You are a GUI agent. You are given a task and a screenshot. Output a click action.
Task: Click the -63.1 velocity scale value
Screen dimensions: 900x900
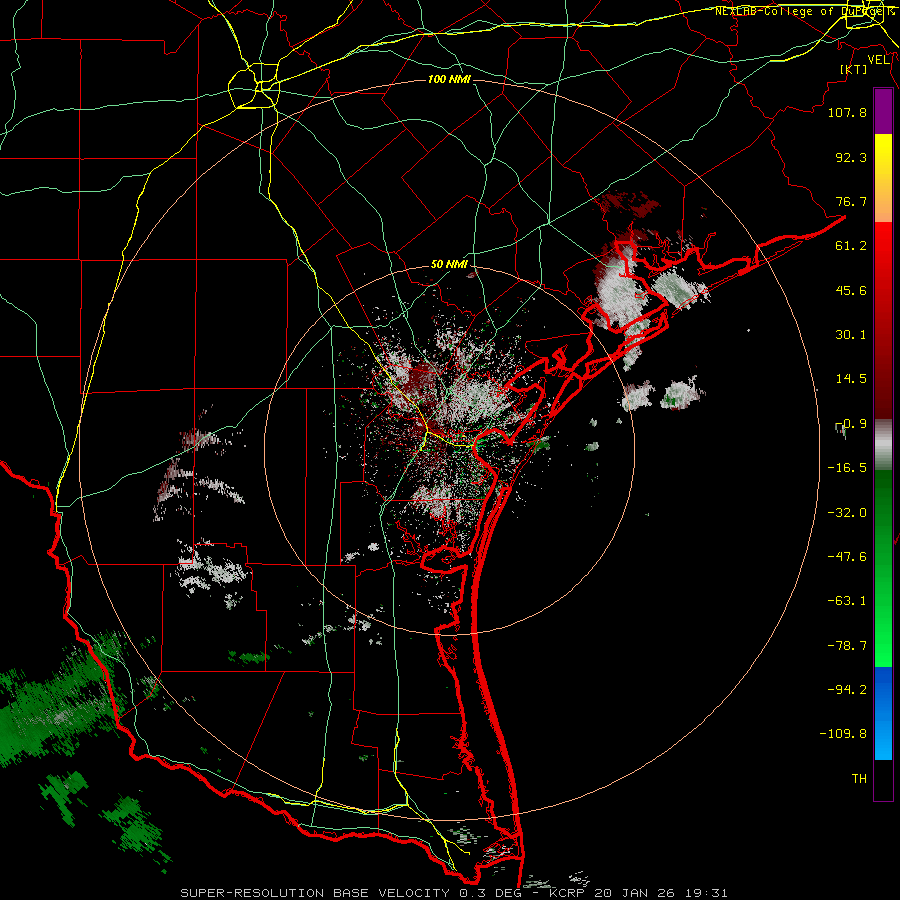847,601
